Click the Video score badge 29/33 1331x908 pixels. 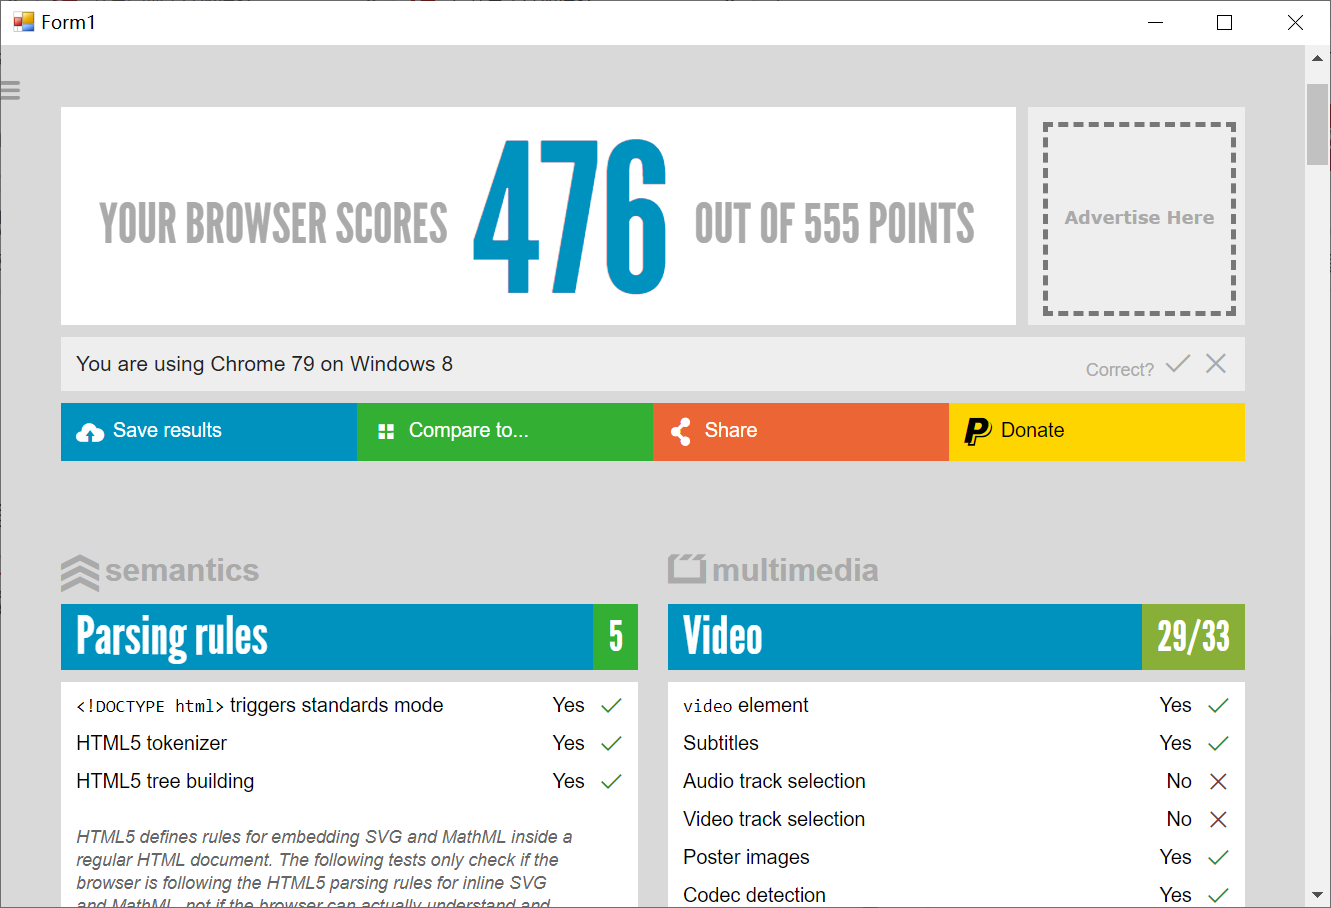click(1193, 637)
